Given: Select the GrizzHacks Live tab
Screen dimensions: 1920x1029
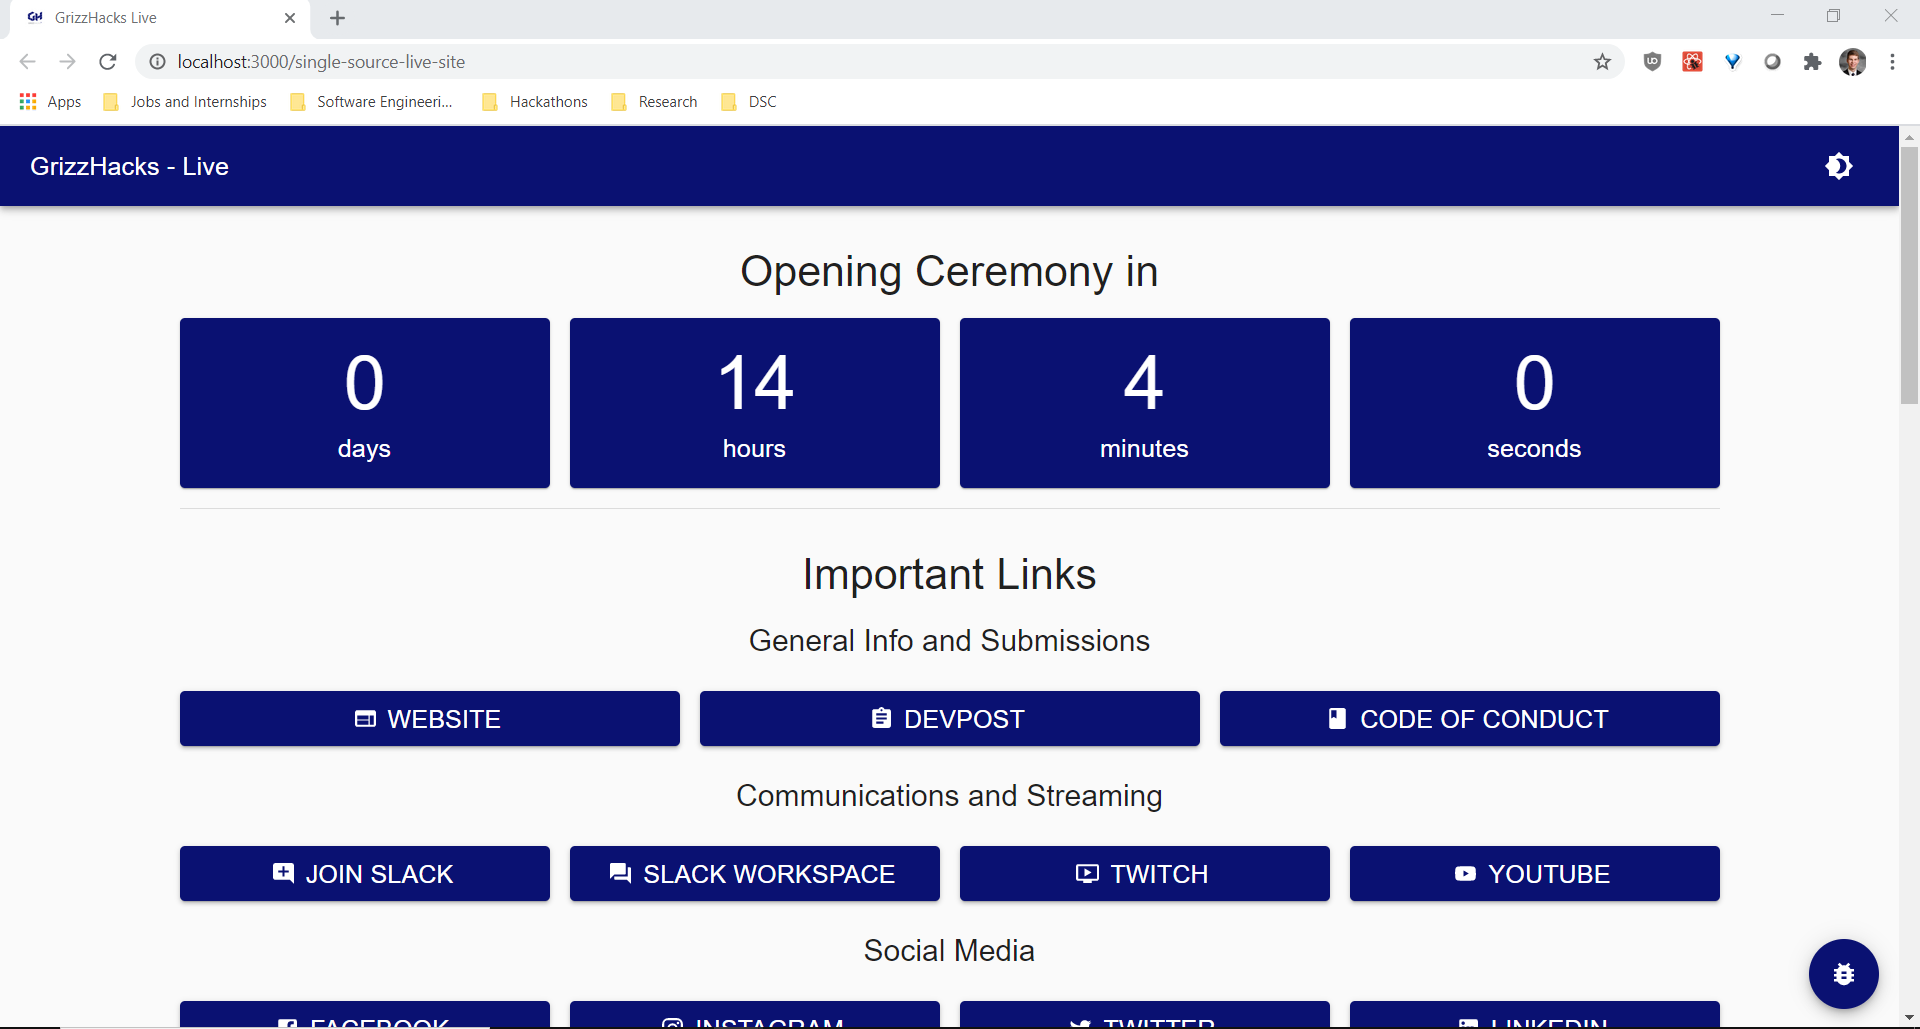Looking at the screenshot, I should click(x=160, y=18).
